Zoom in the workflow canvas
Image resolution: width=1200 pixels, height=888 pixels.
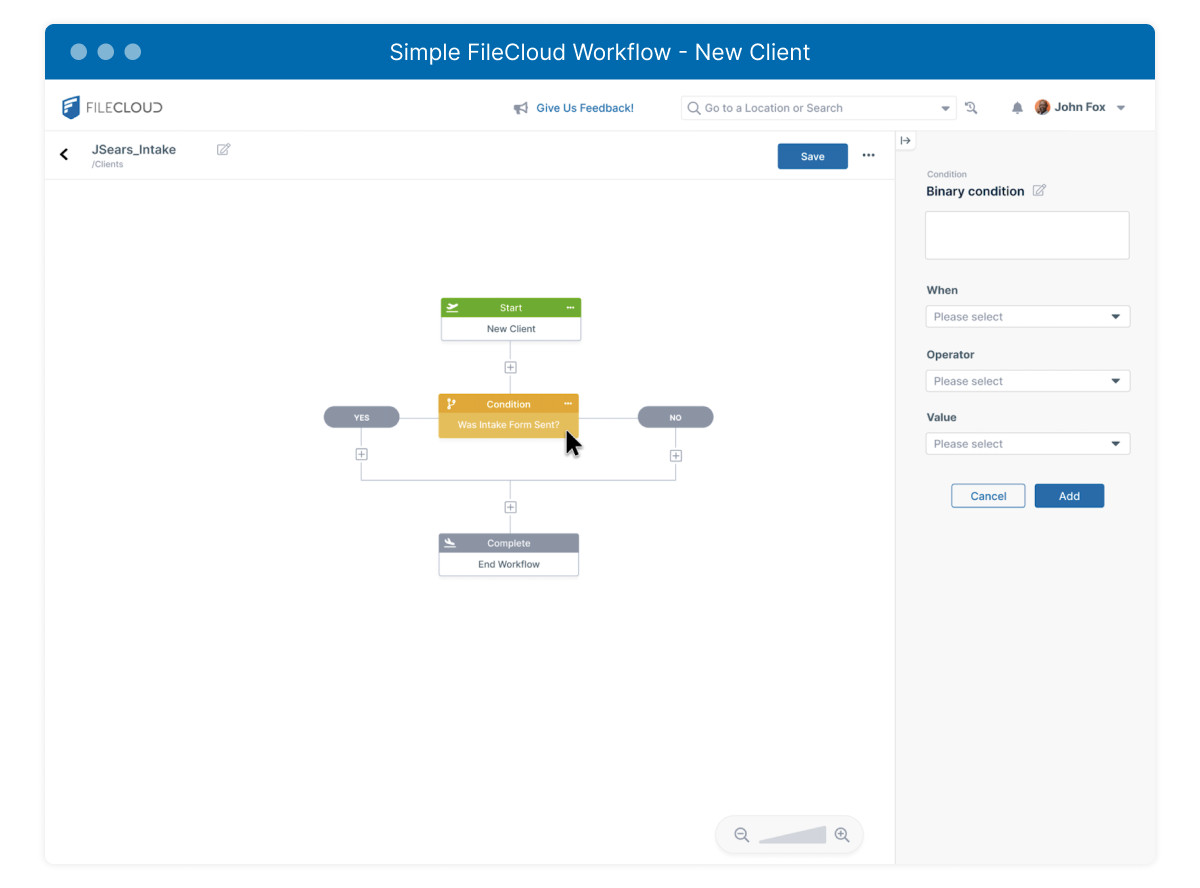(x=842, y=835)
